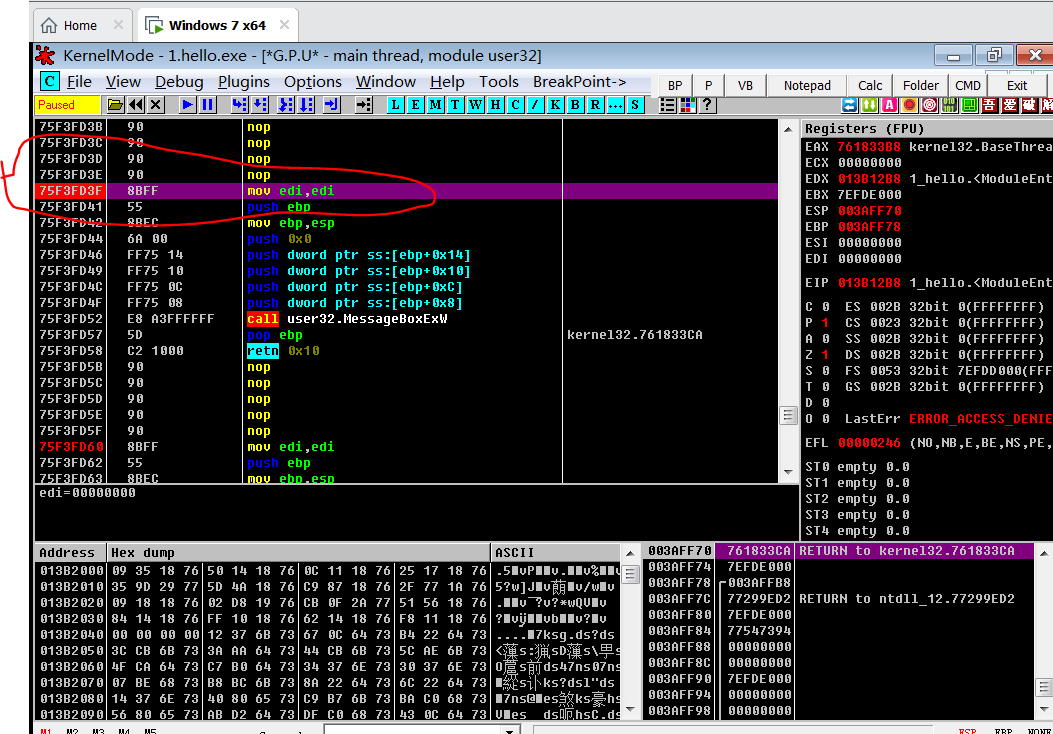The width and height of the screenshot is (1053, 734).
Task: Open the View menu
Action: (123, 82)
